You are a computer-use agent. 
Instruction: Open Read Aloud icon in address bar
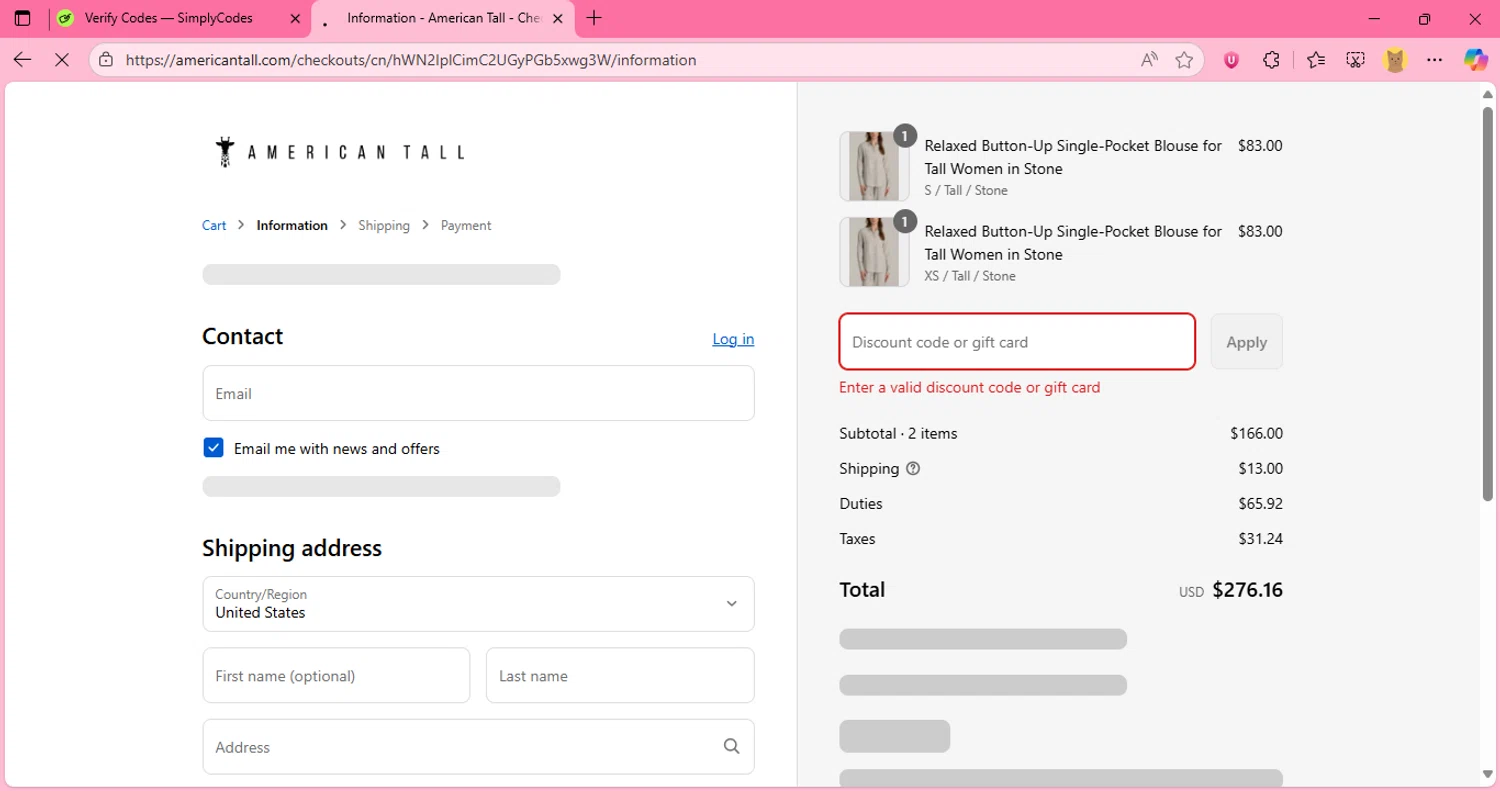coord(1150,60)
